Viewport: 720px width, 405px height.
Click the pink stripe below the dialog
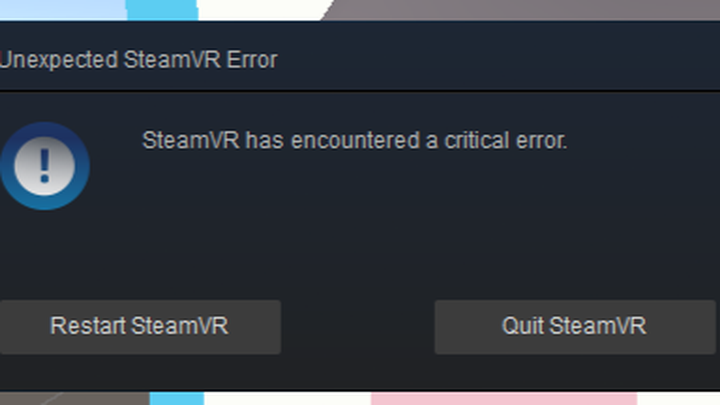click(504, 399)
